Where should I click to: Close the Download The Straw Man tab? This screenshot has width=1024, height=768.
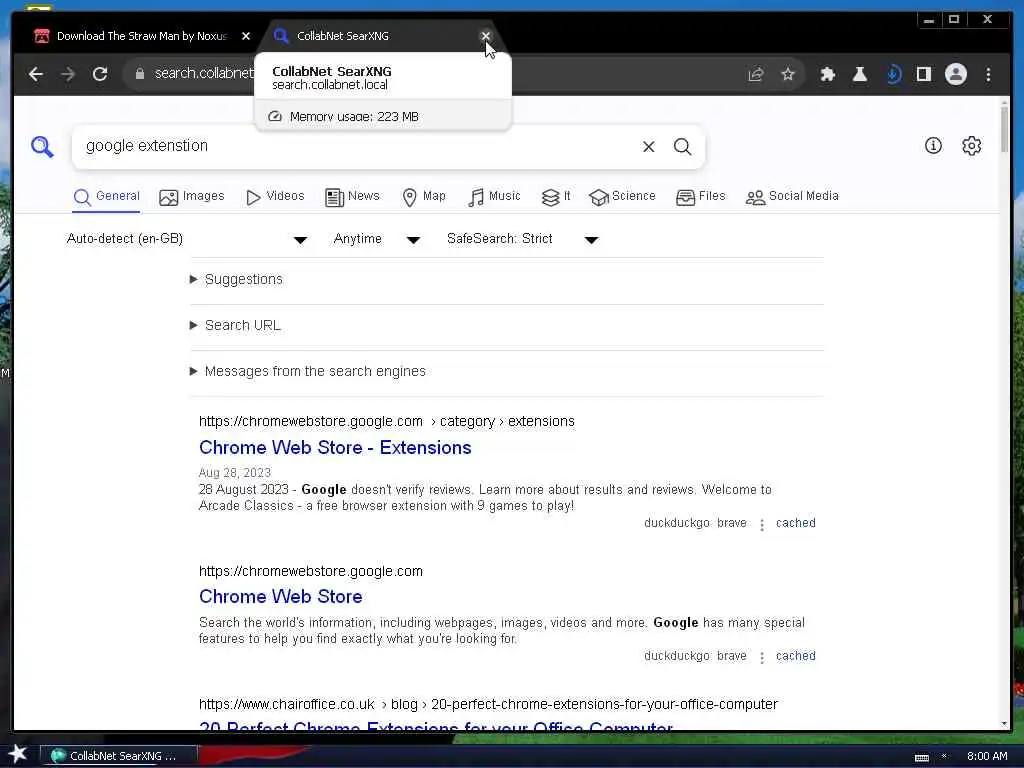246,36
